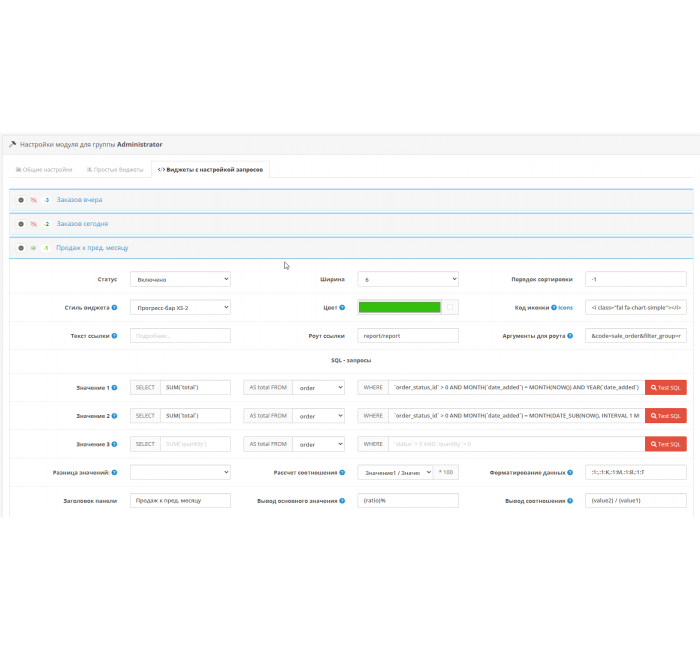This screenshot has width=700, height=650.
Task: Open the order table dropdown for Значение 1
Action: point(319,388)
